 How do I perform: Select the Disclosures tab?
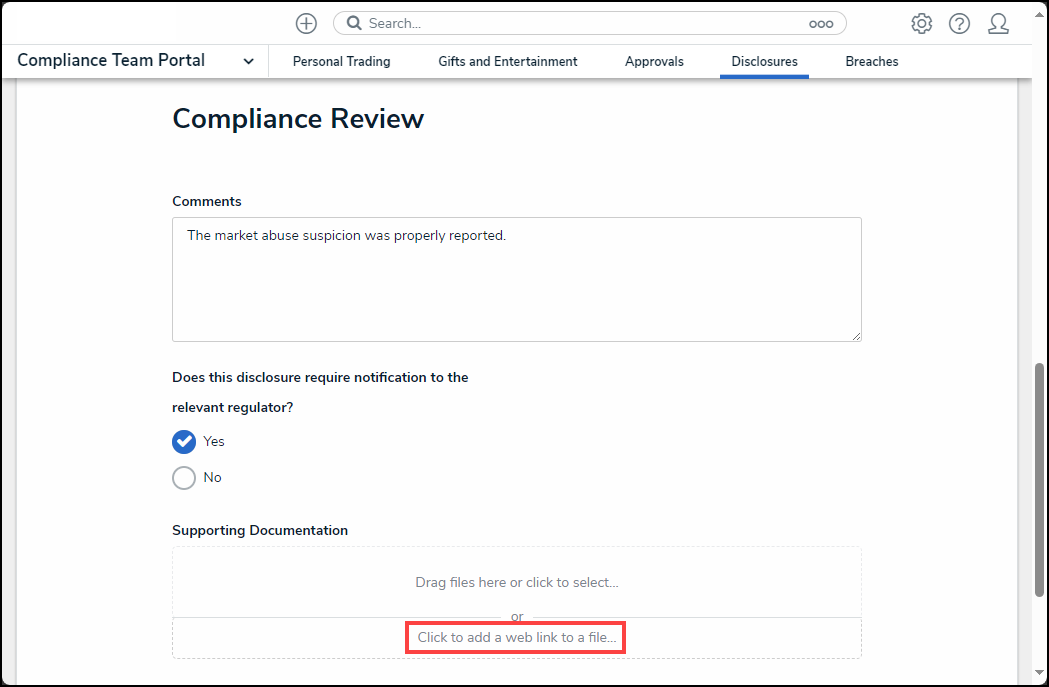pos(764,61)
